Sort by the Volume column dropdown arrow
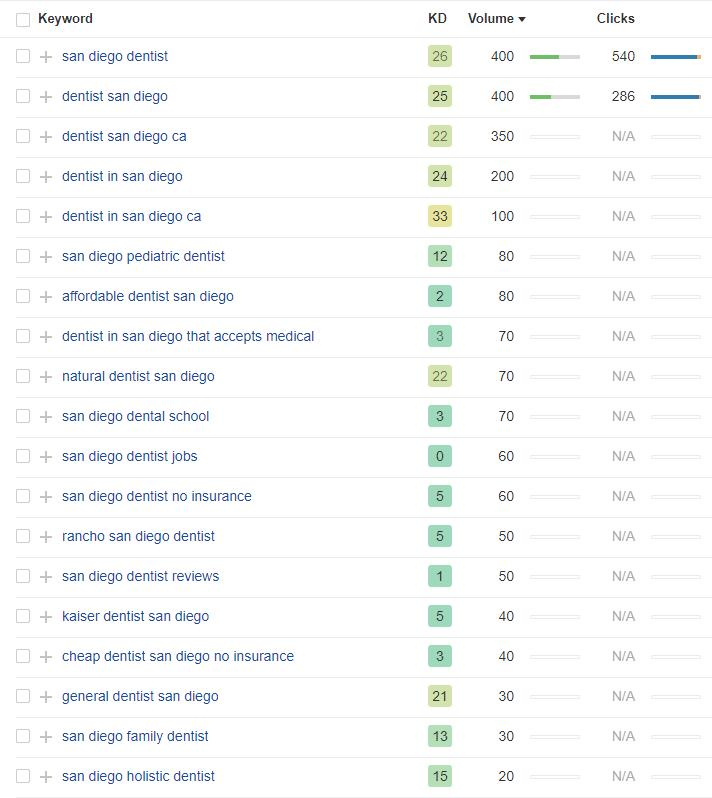This screenshot has width=712, height=798. pos(522,19)
